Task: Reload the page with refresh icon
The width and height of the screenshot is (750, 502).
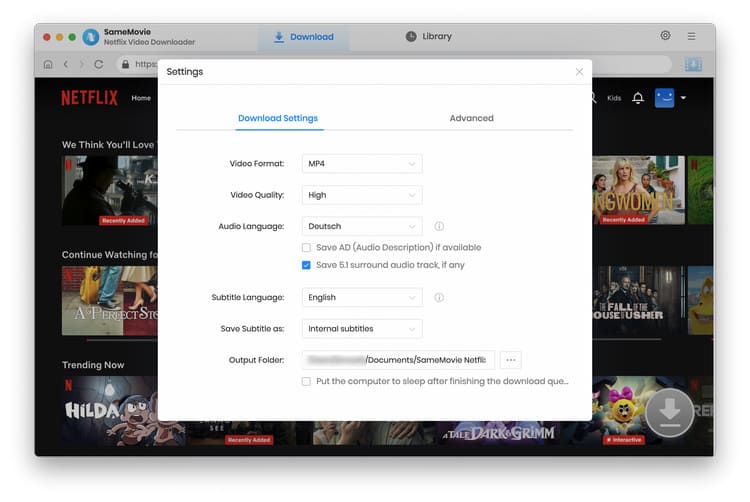Action: 99,64
